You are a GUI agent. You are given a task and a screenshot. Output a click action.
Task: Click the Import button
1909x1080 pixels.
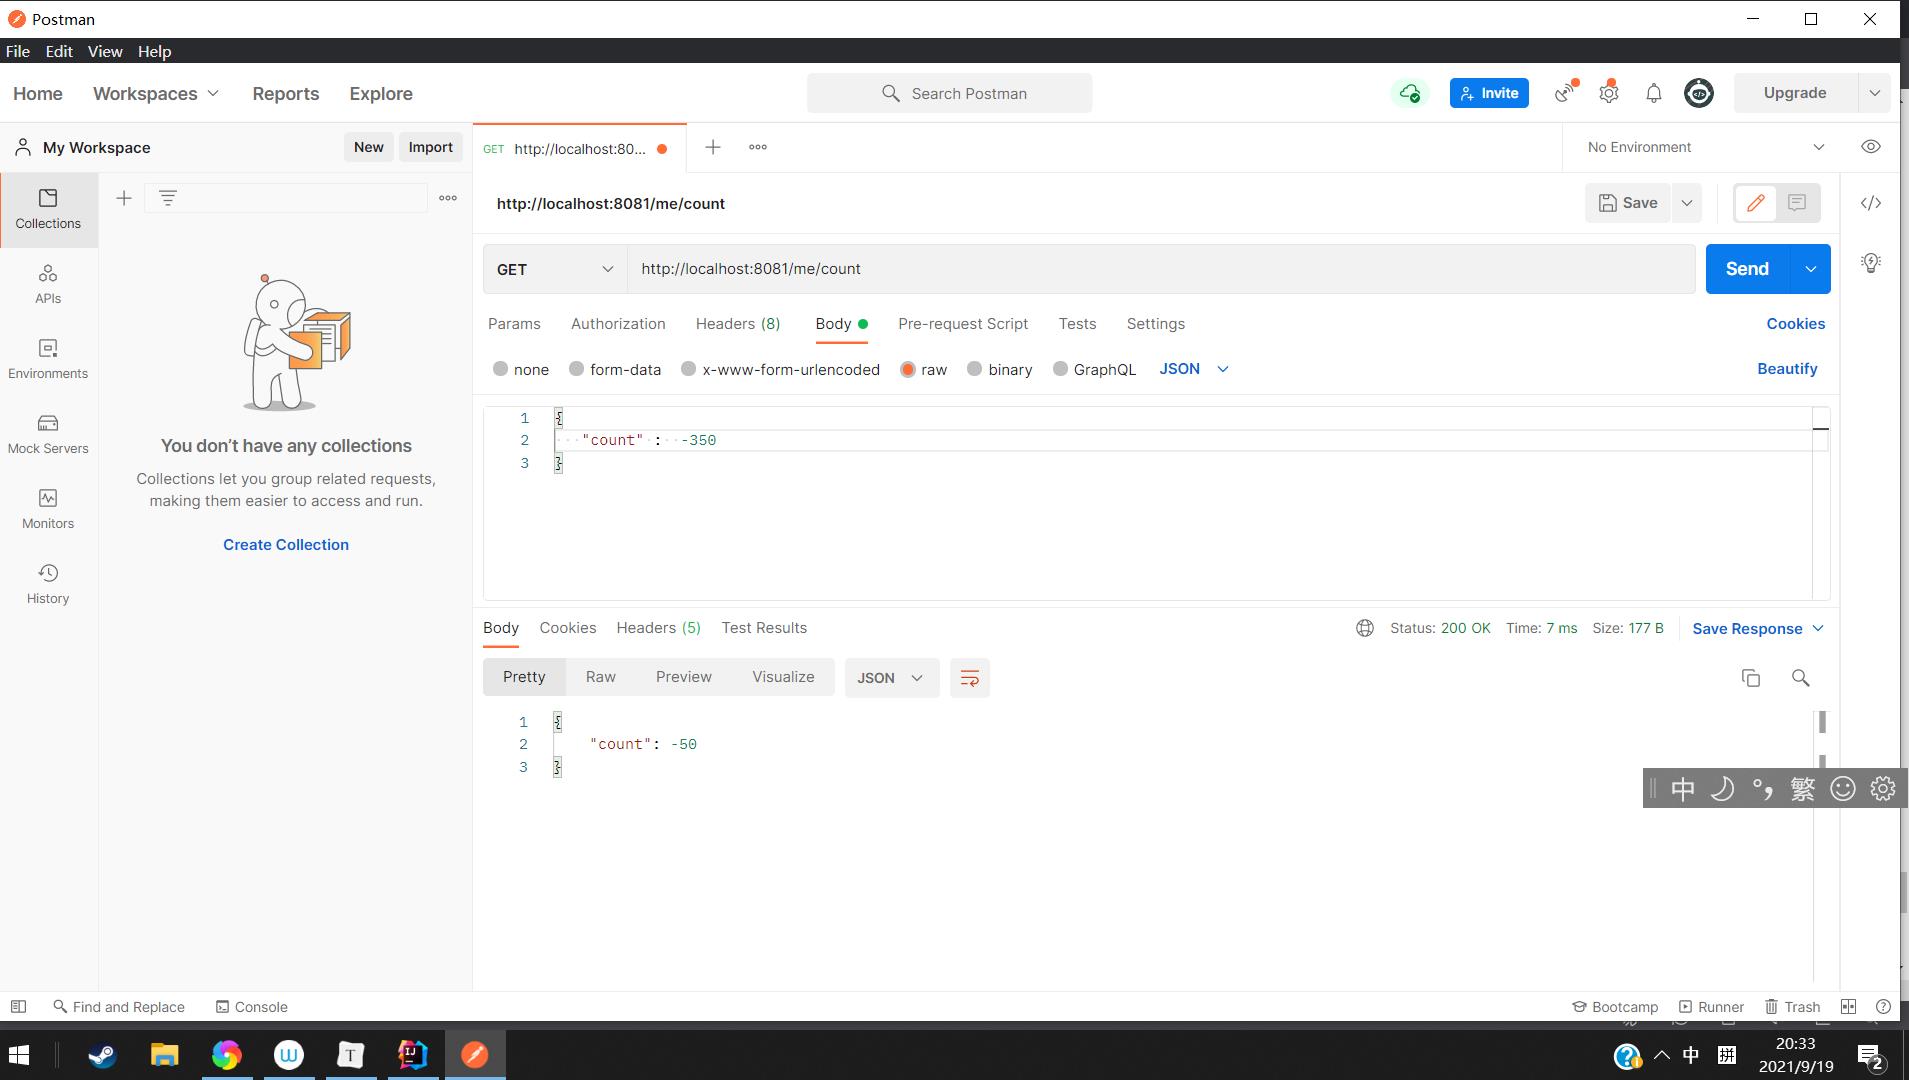431,147
